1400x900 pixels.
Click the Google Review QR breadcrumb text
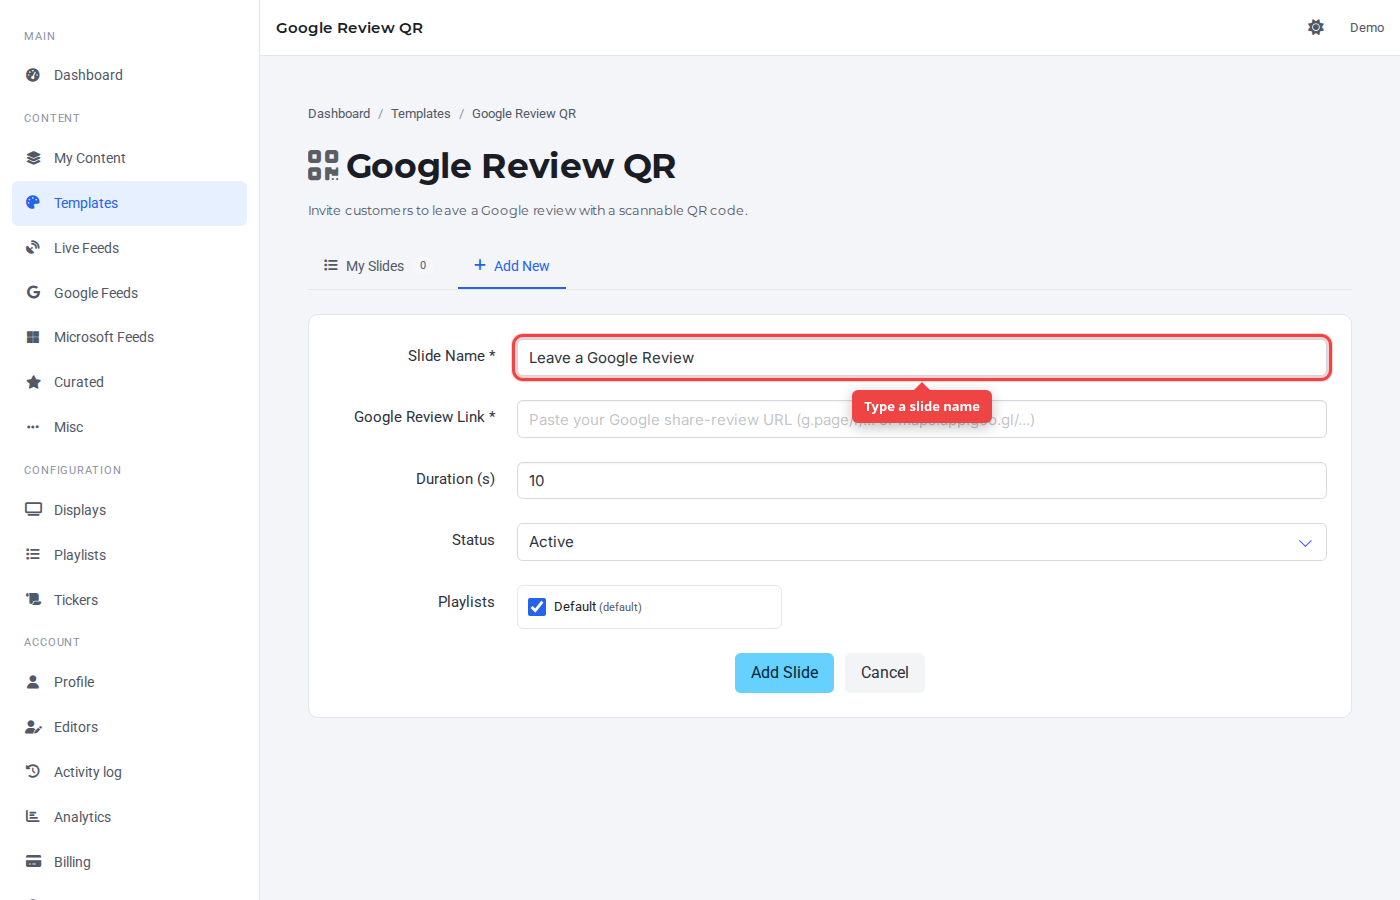(x=524, y=114)
